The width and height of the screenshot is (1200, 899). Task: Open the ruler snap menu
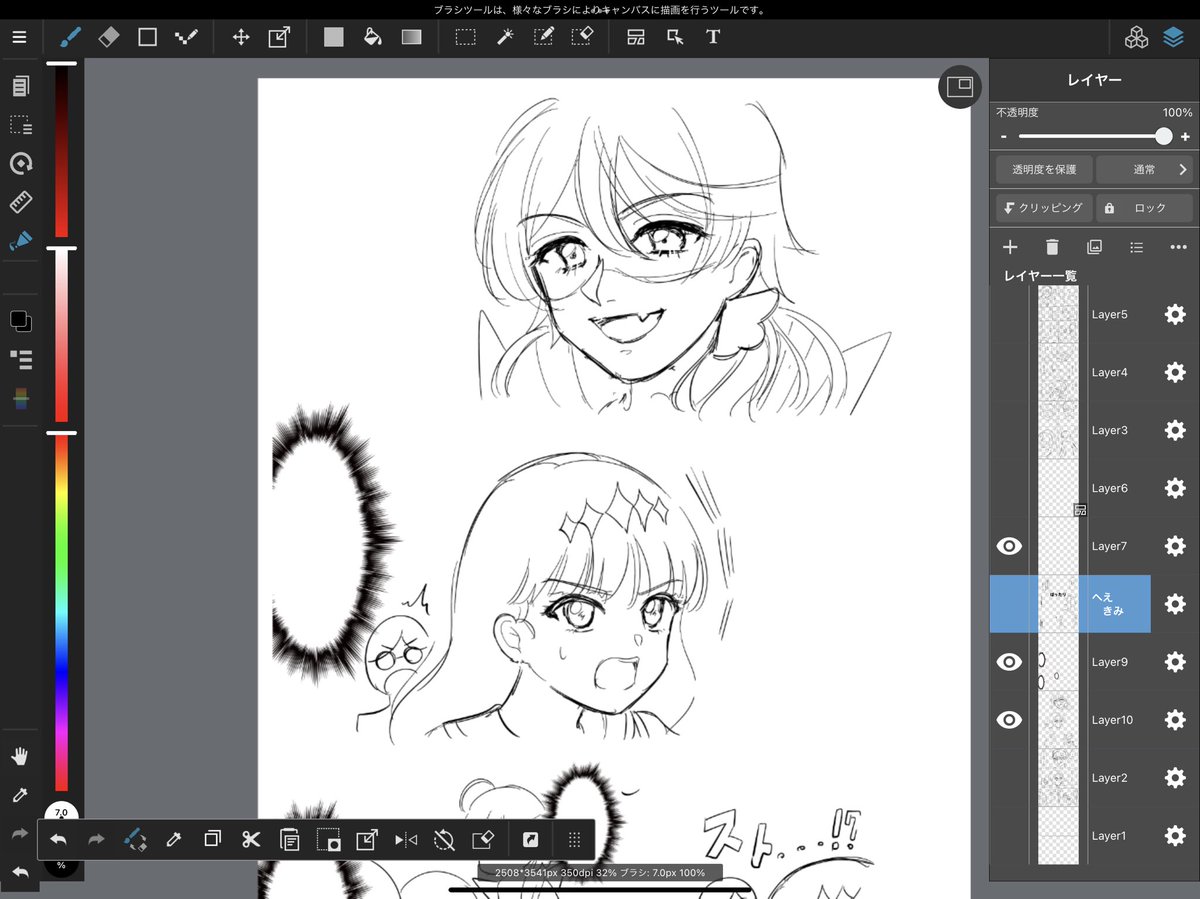20,202
